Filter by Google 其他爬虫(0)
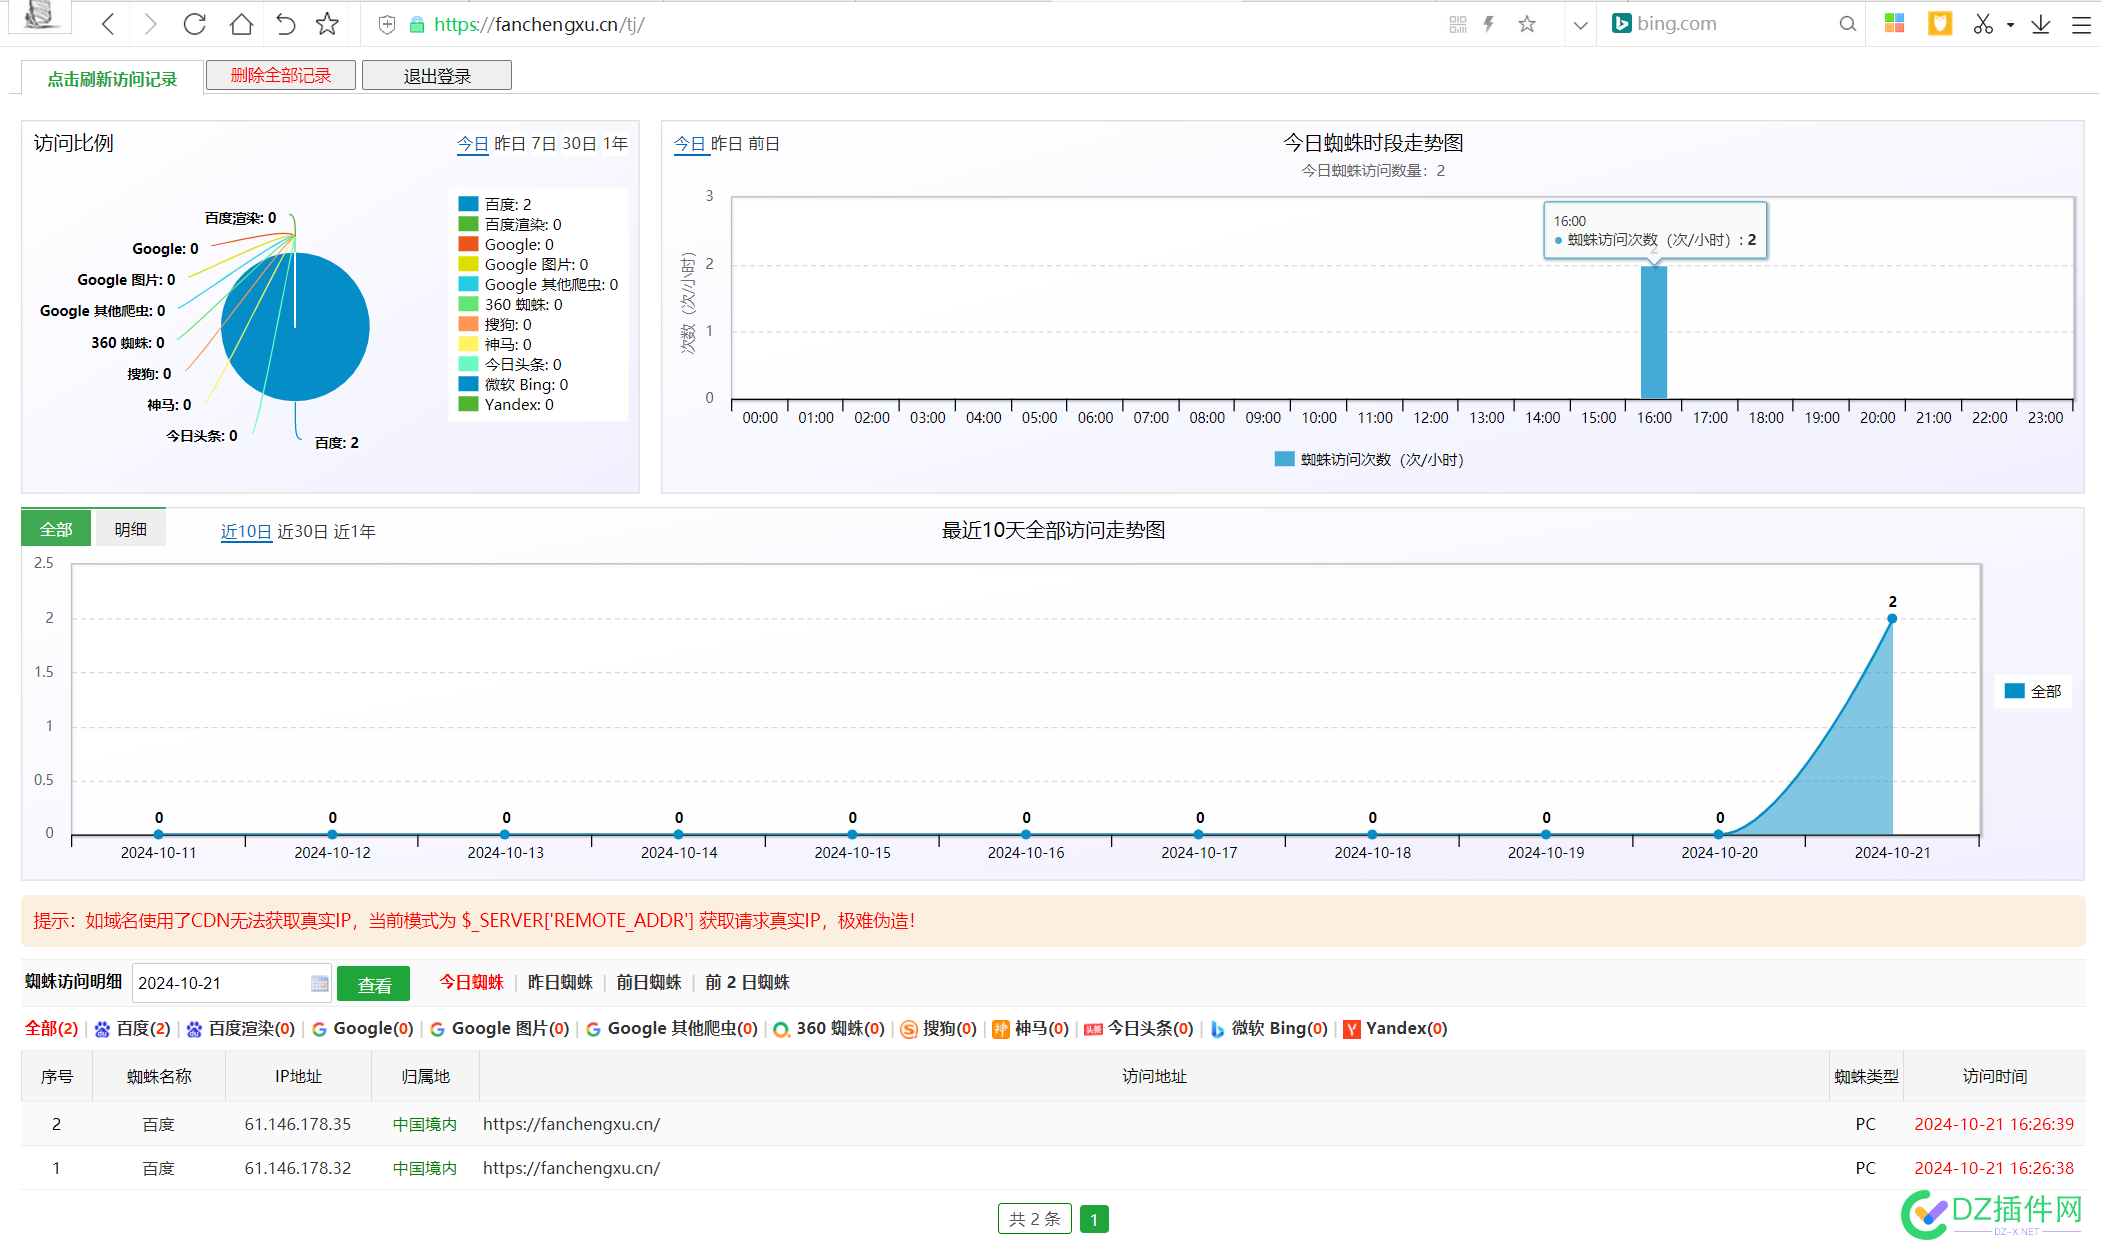2101x1255 pixels. tap(671, 1028)
